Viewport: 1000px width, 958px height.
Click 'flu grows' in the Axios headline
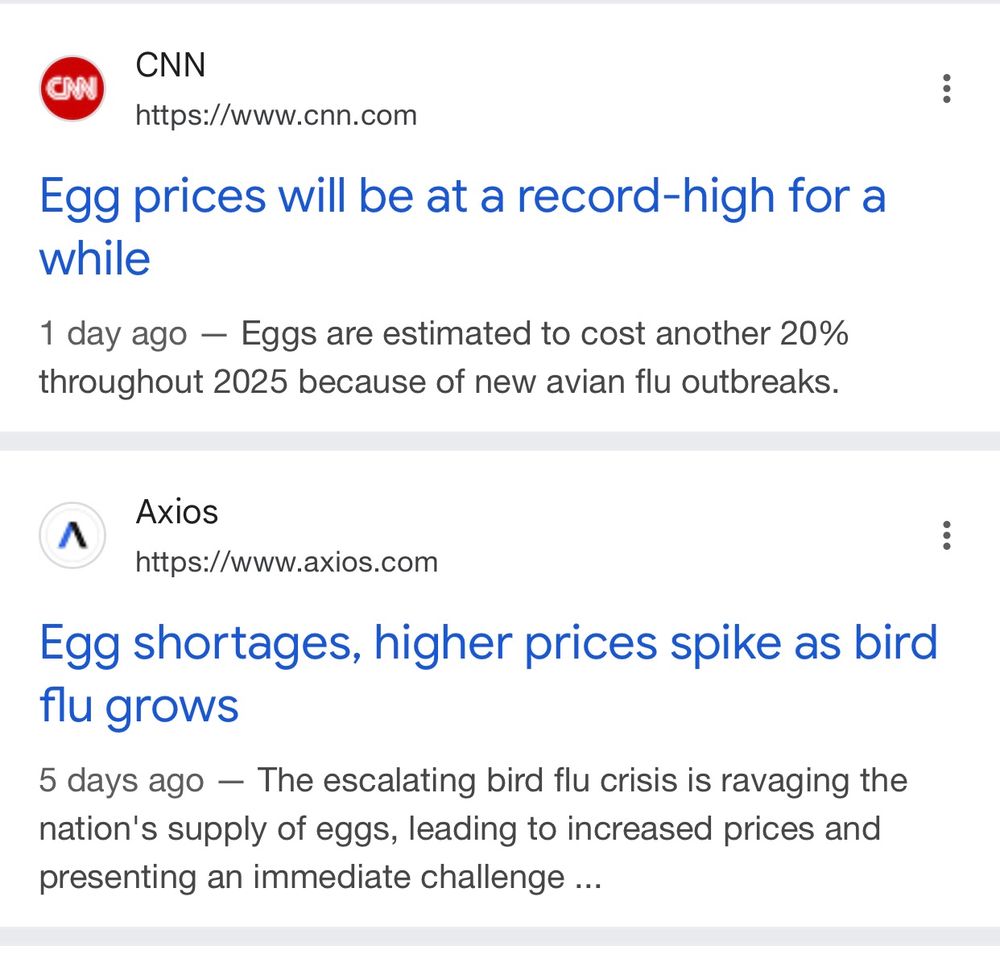(x=138, y=705)
